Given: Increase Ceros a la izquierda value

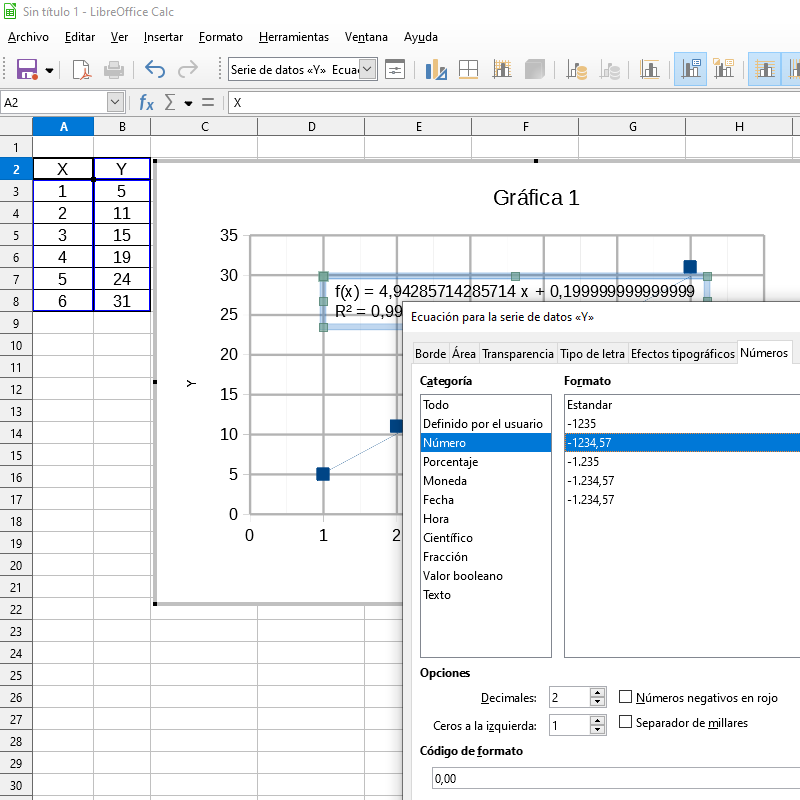Looking at the screenshot, I should (597, 720).
